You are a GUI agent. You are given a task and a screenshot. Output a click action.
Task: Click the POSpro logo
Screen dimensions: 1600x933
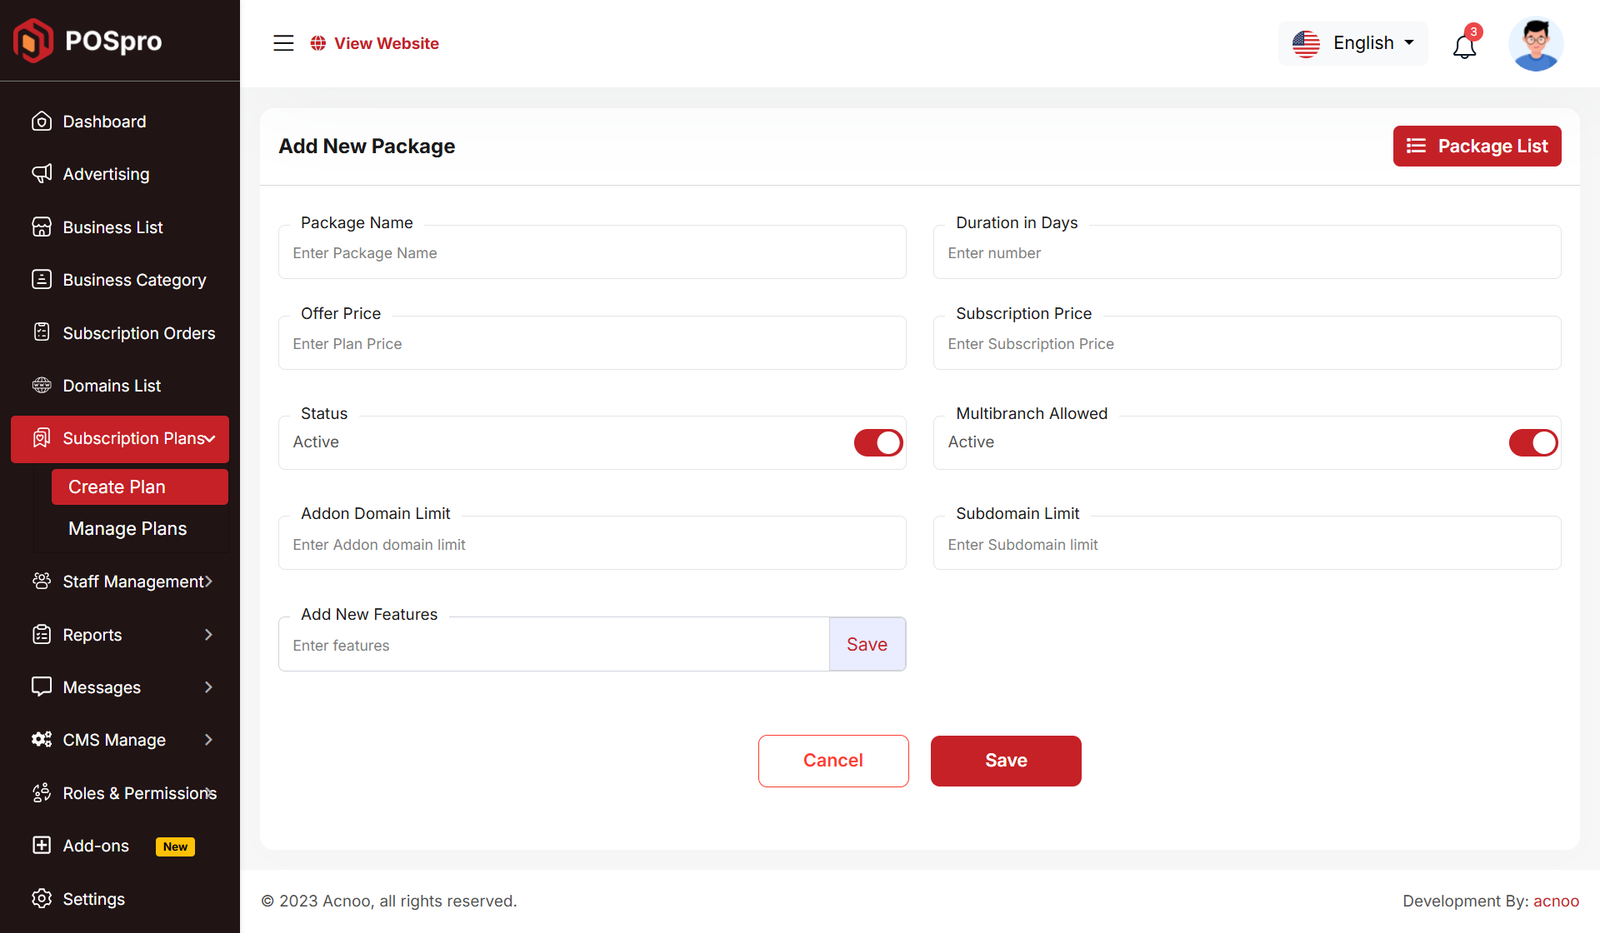click(x=88, y=41)
